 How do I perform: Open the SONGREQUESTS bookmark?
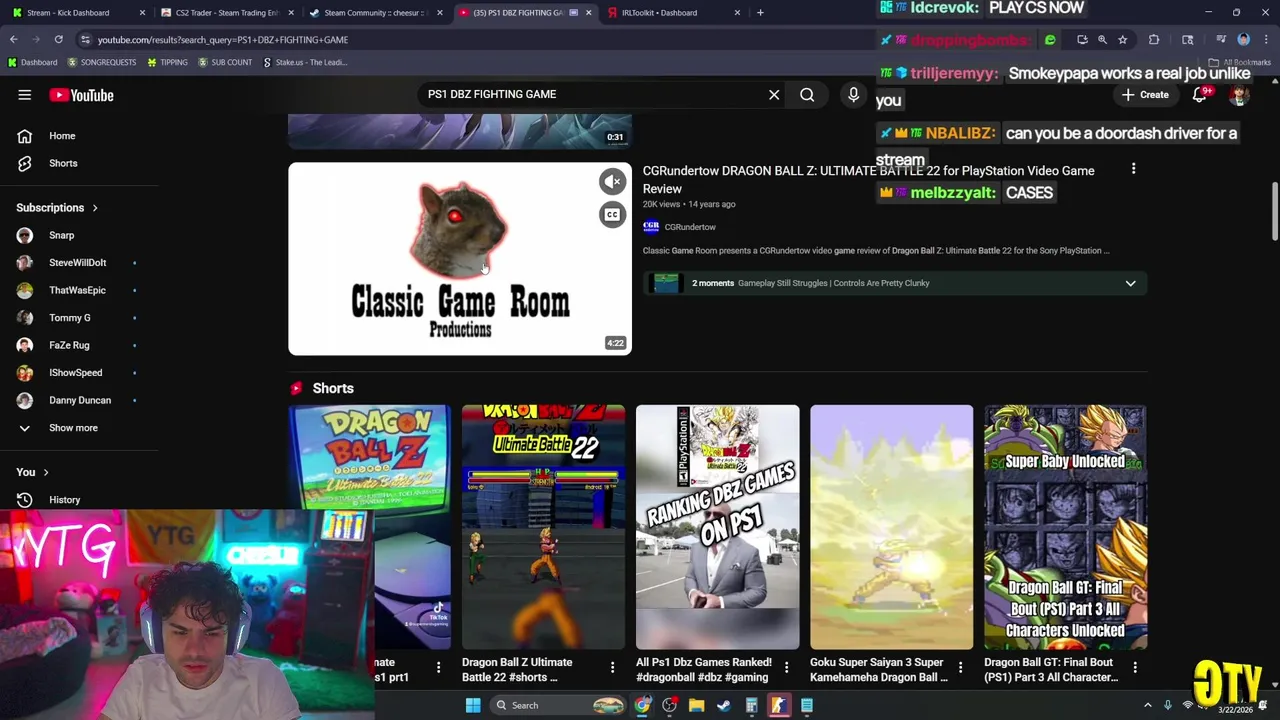click(102, 62)
